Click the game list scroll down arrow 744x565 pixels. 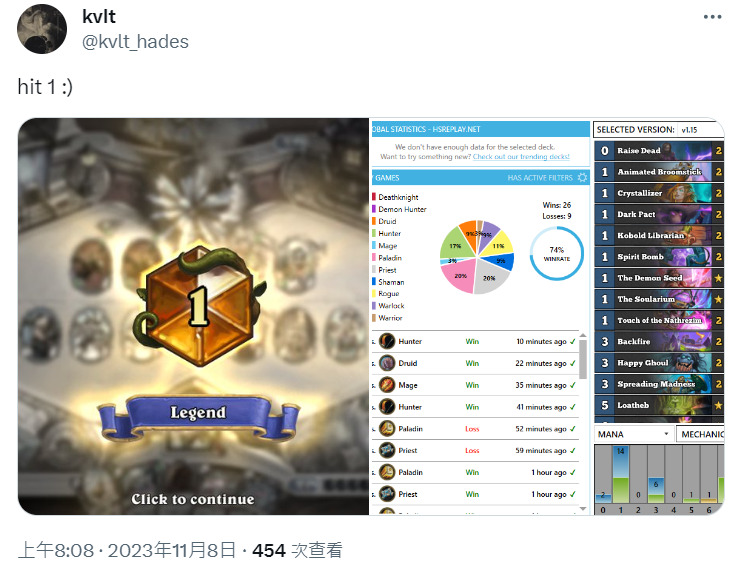pos(583,509)
